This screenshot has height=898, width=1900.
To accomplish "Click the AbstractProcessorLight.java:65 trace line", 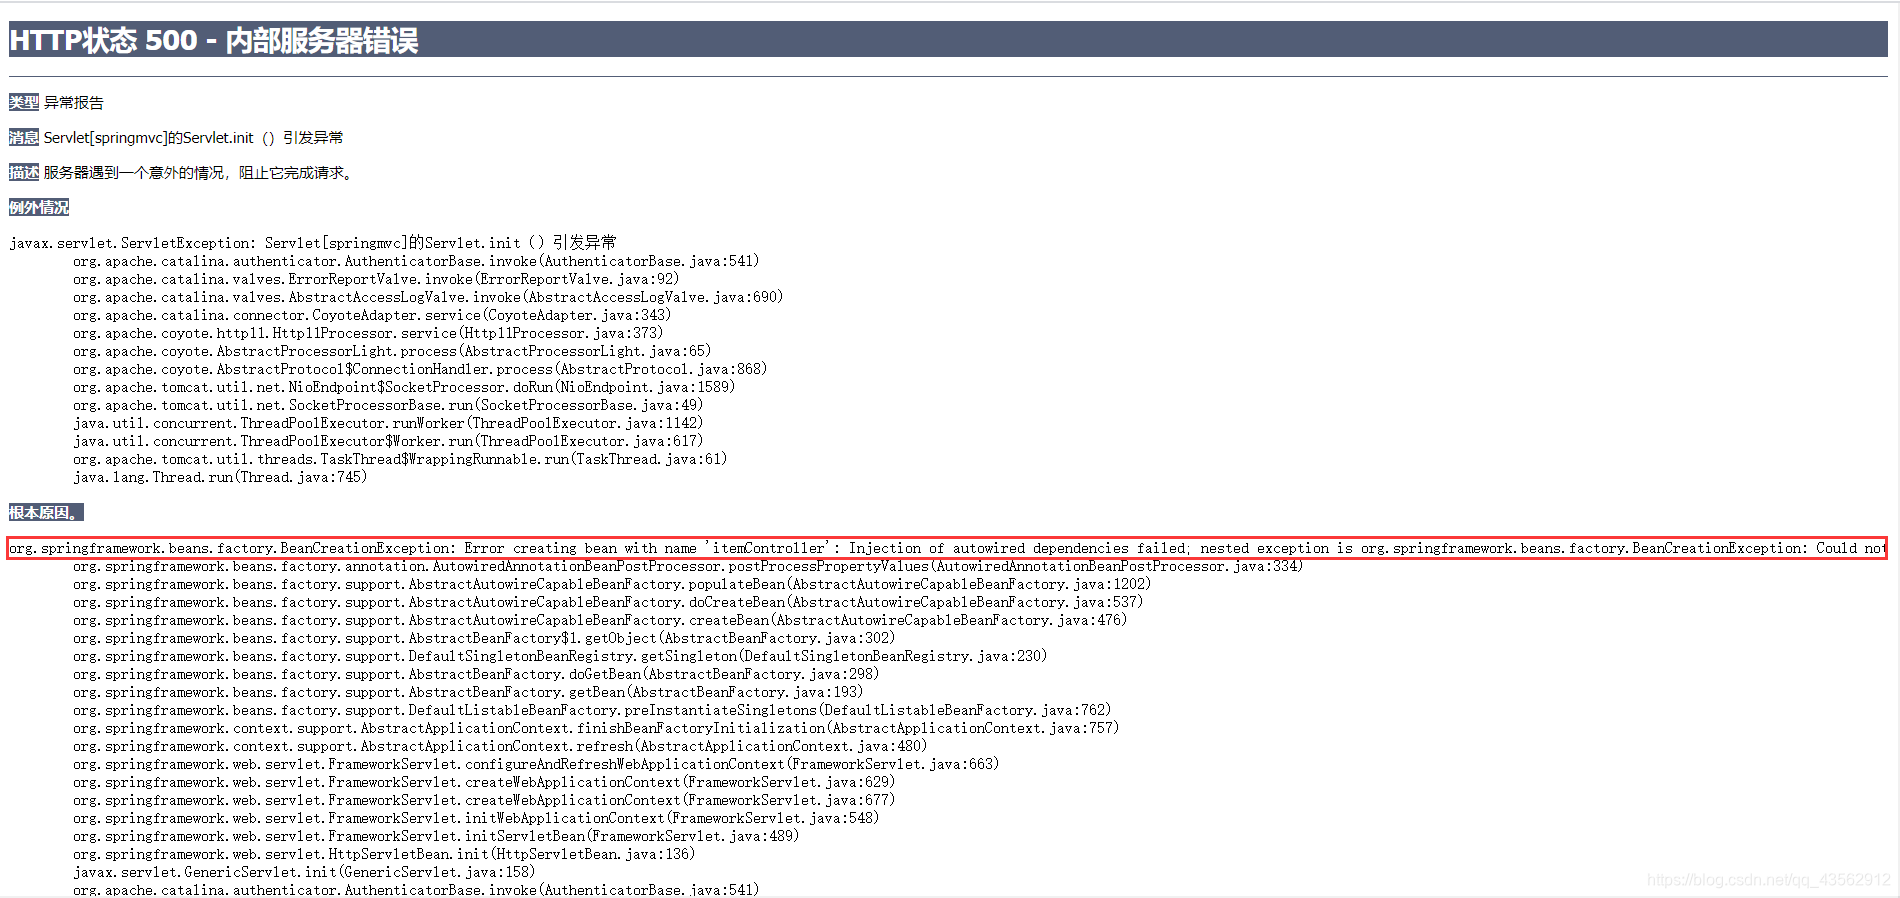I will pyautogui.click(x=392, y=351).
